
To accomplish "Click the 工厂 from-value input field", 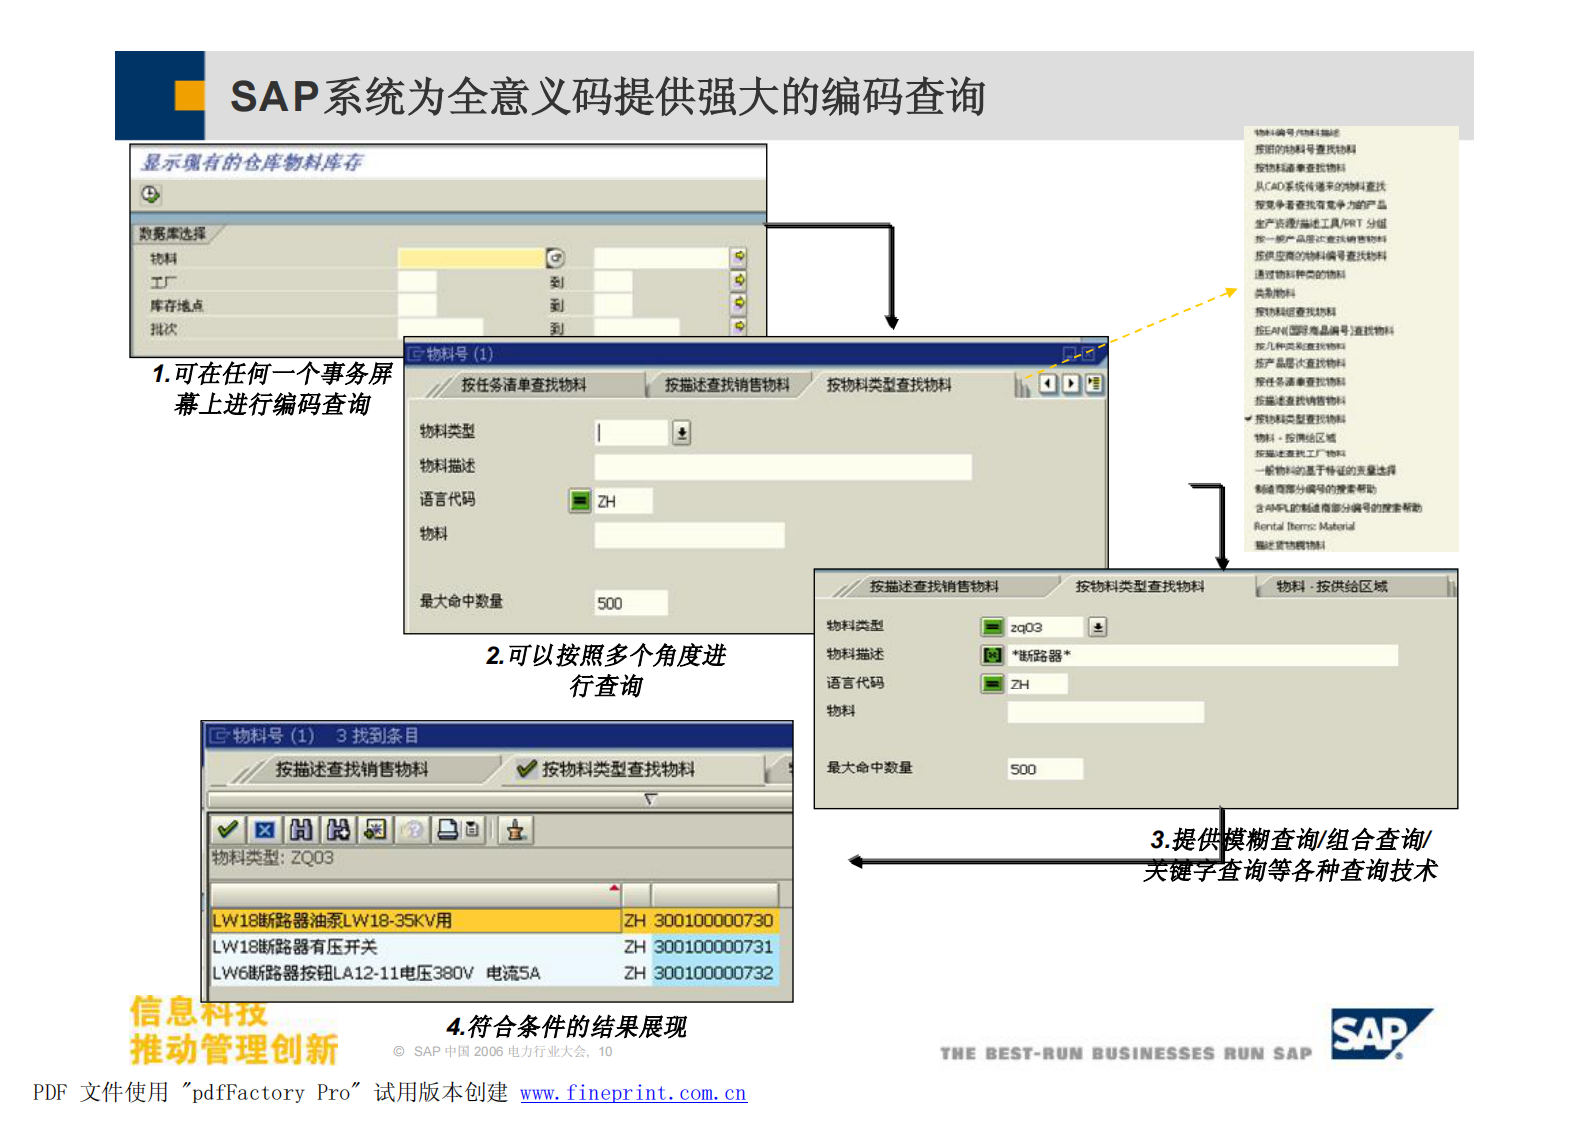I will click(x=417, y=281).
